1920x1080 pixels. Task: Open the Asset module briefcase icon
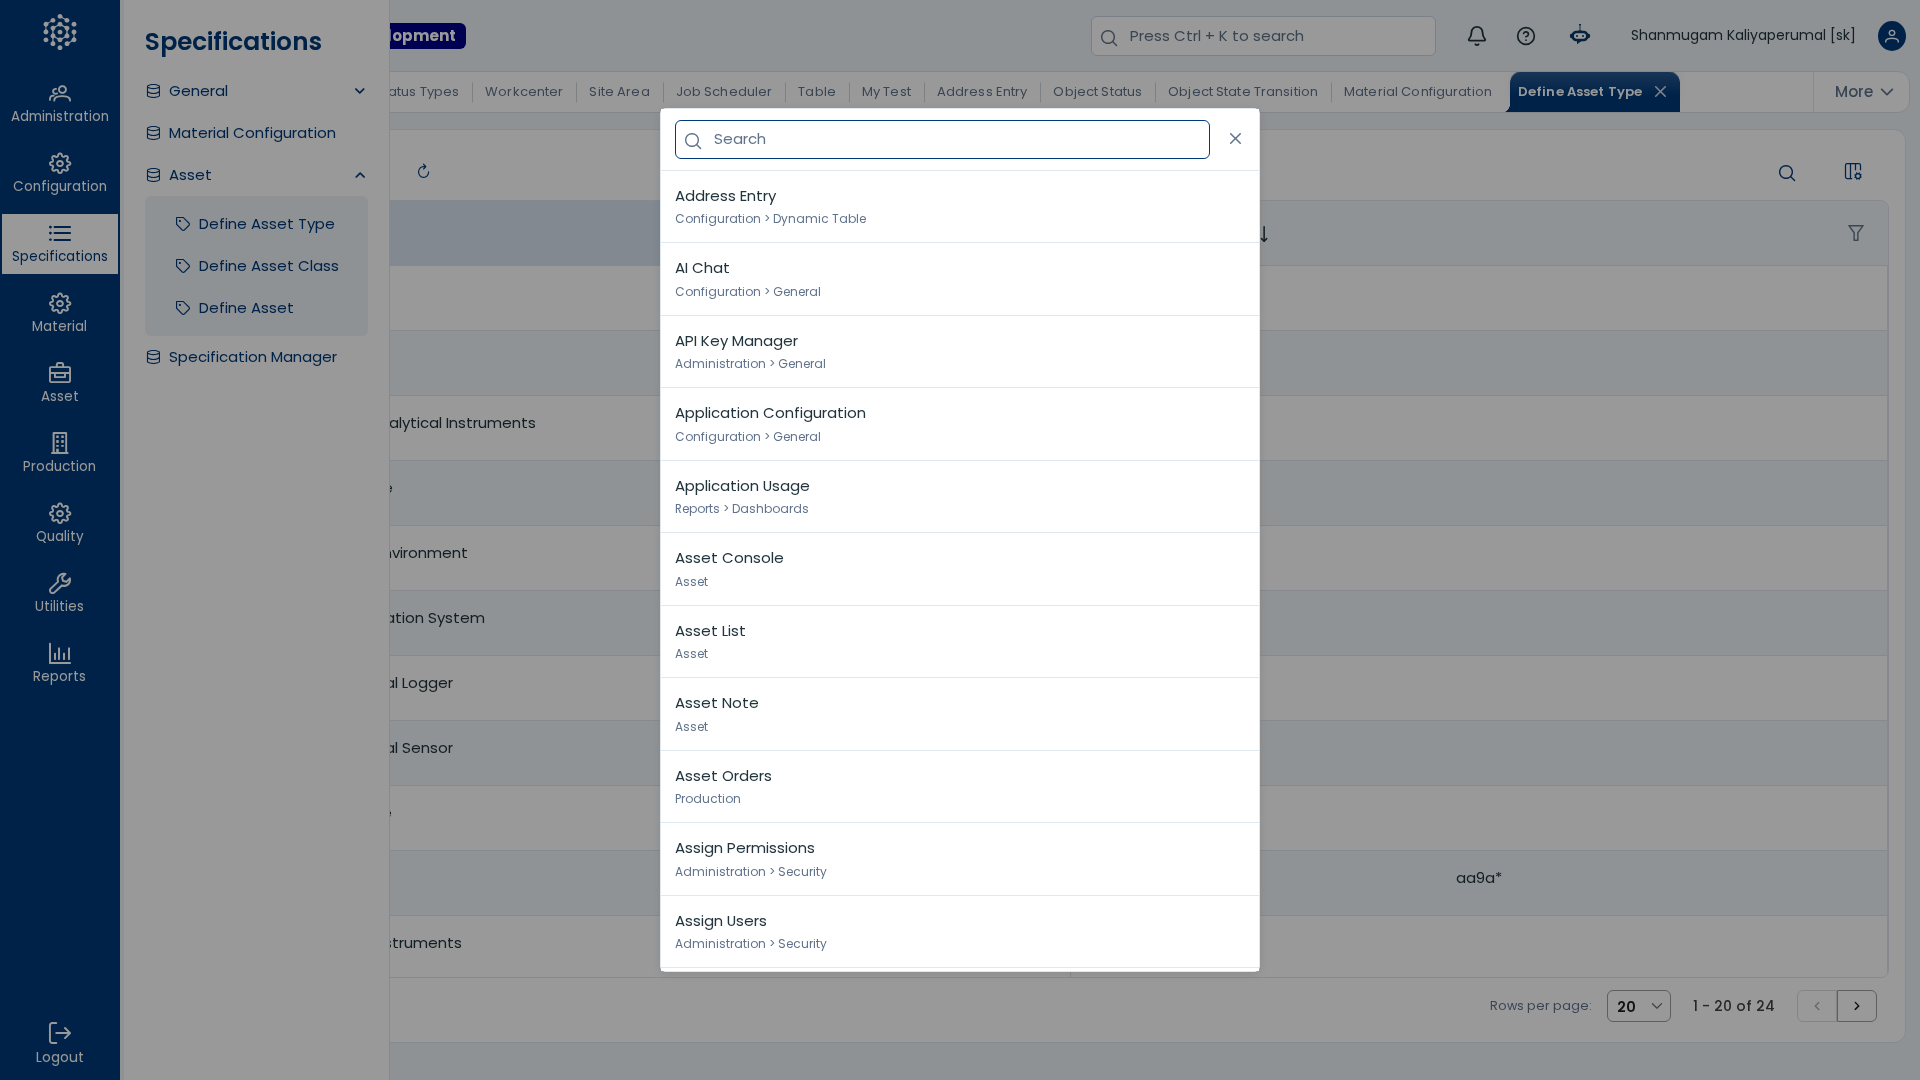coord(60,373)
